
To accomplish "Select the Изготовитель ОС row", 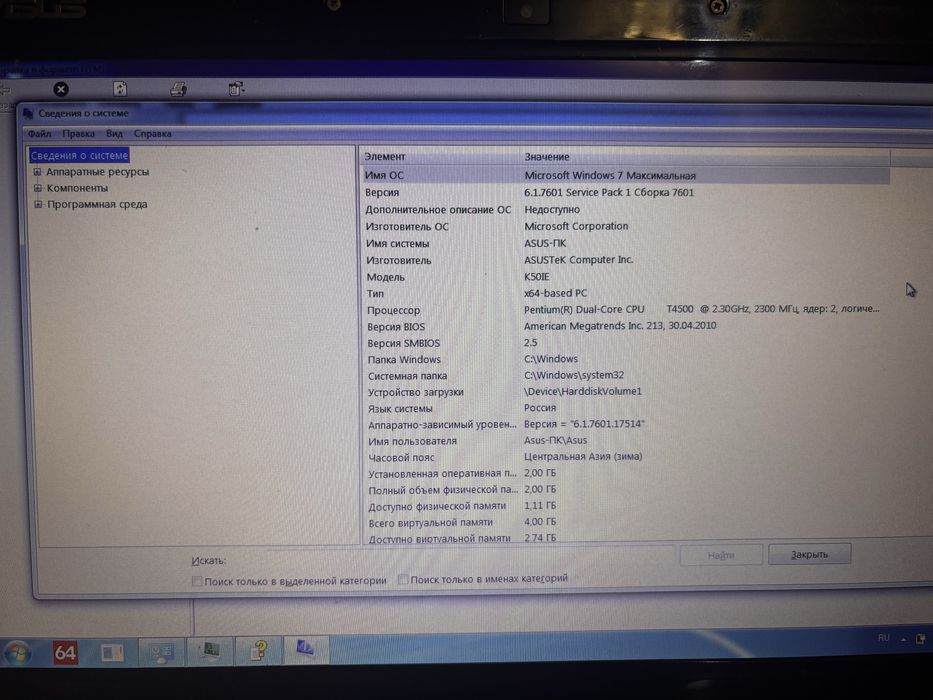I will [625, 226].
